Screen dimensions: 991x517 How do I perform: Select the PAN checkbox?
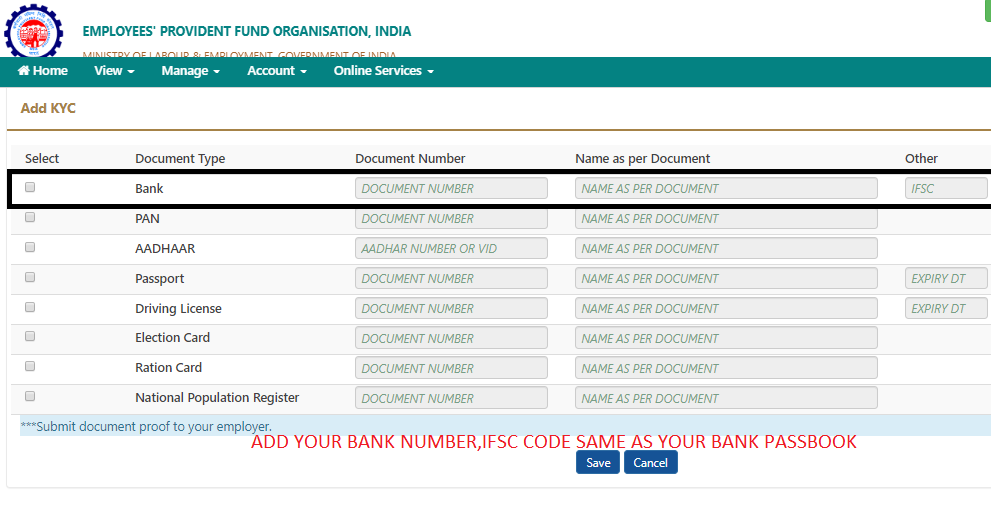click(30, 217)
